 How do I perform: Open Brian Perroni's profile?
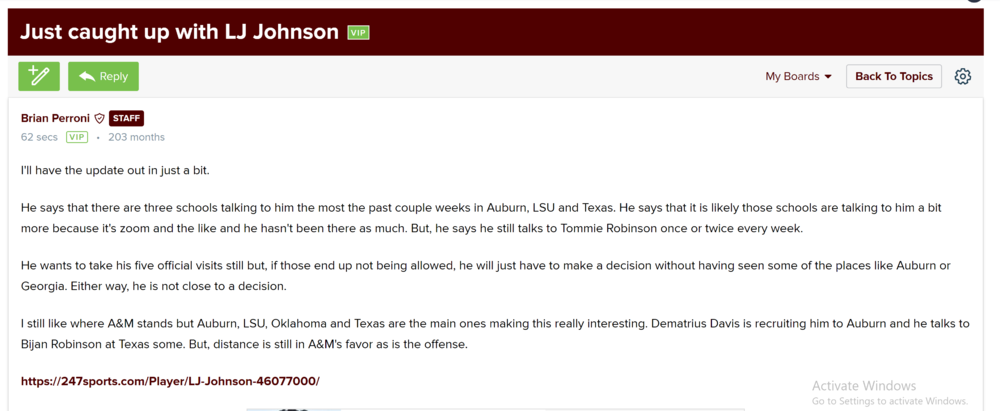tap(55, 118)
